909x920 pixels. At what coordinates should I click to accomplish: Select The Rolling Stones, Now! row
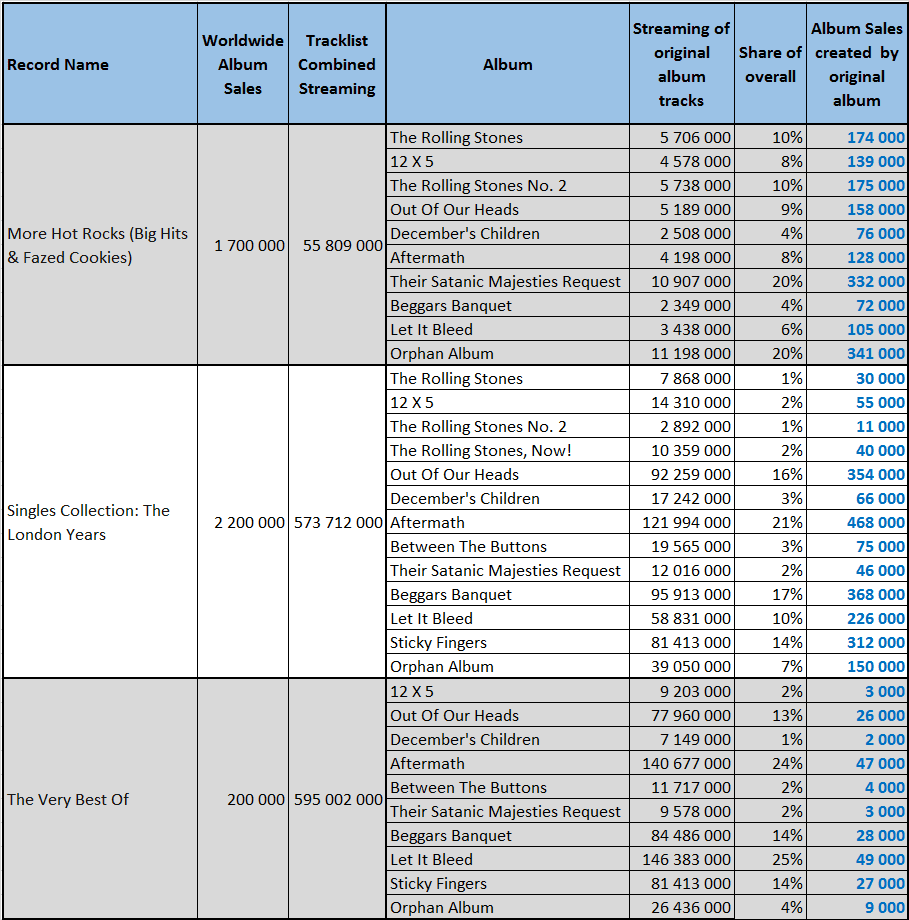click(x=647, y=451)
